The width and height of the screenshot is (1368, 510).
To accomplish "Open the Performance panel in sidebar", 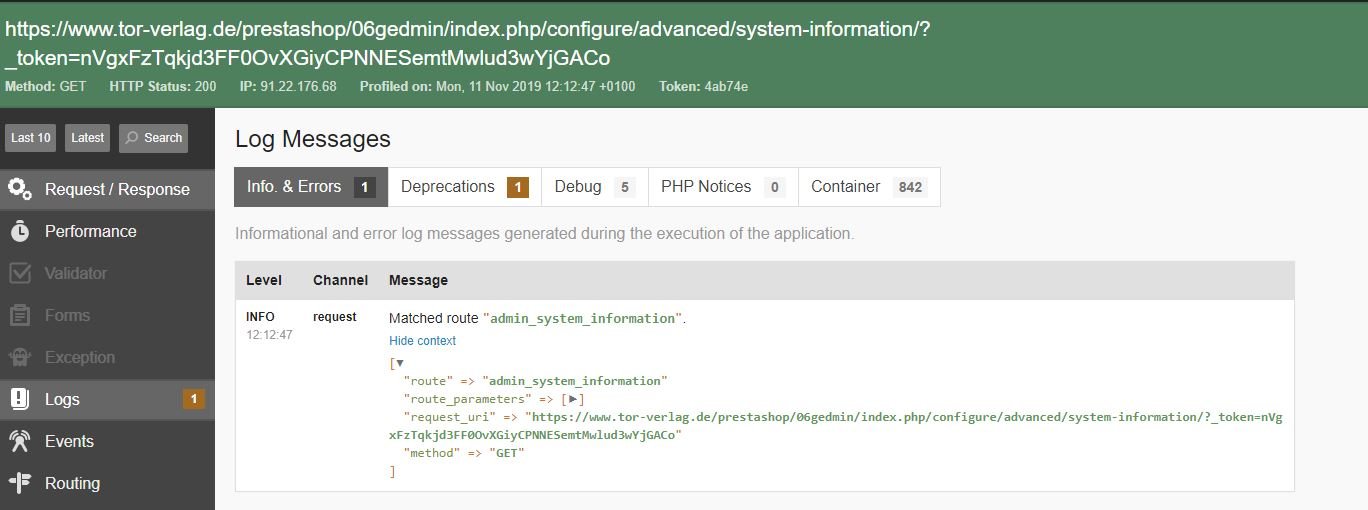I will [x=90, y=231].
